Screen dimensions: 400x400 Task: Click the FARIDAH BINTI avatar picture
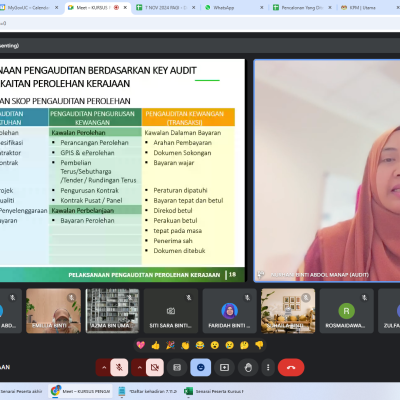point(229,311)
